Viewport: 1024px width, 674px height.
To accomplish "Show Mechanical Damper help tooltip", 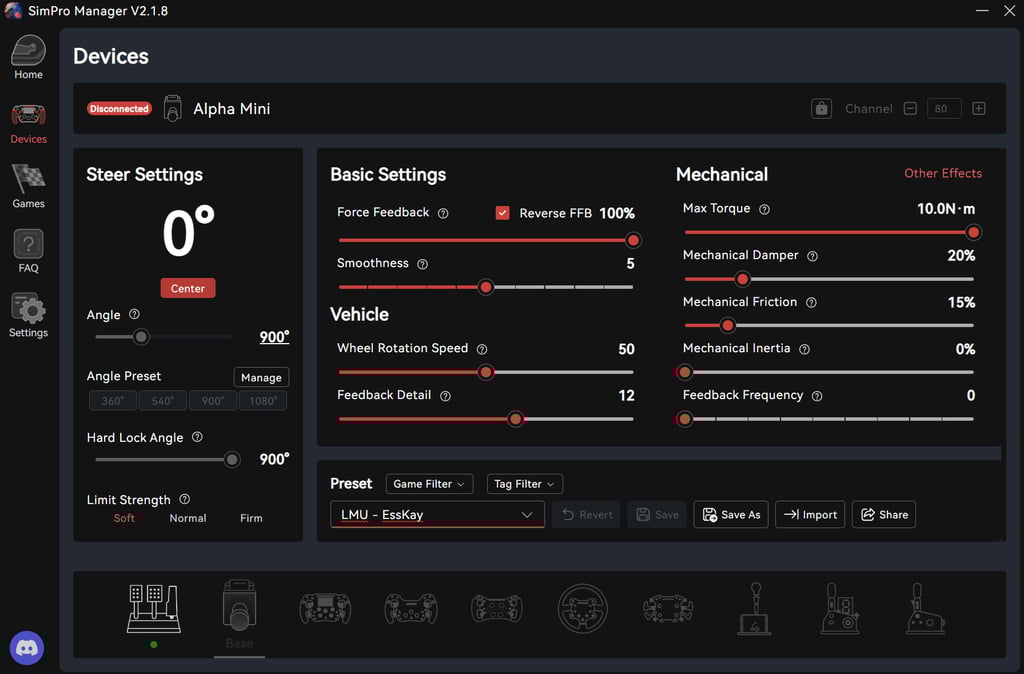I will point(812,256).
